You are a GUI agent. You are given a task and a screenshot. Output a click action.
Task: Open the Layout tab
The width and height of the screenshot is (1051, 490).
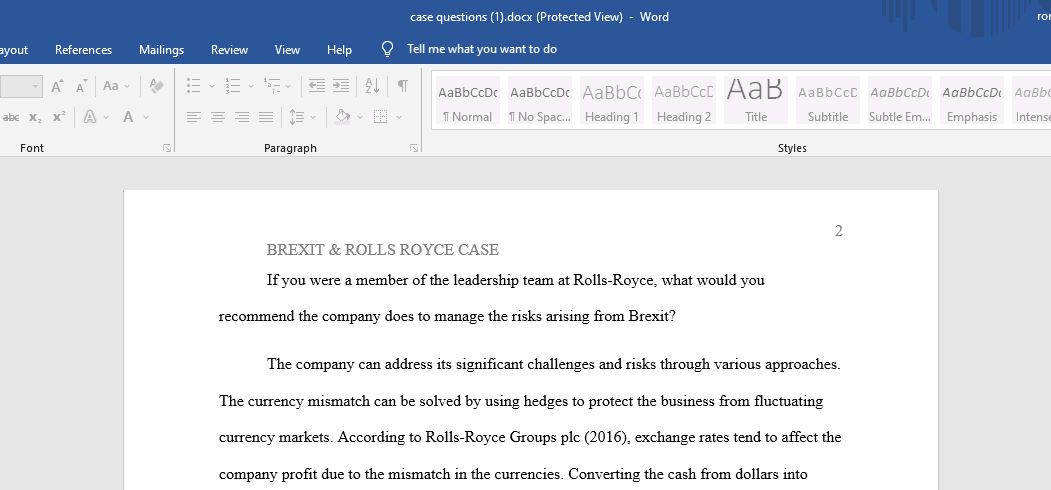(13, 50)
